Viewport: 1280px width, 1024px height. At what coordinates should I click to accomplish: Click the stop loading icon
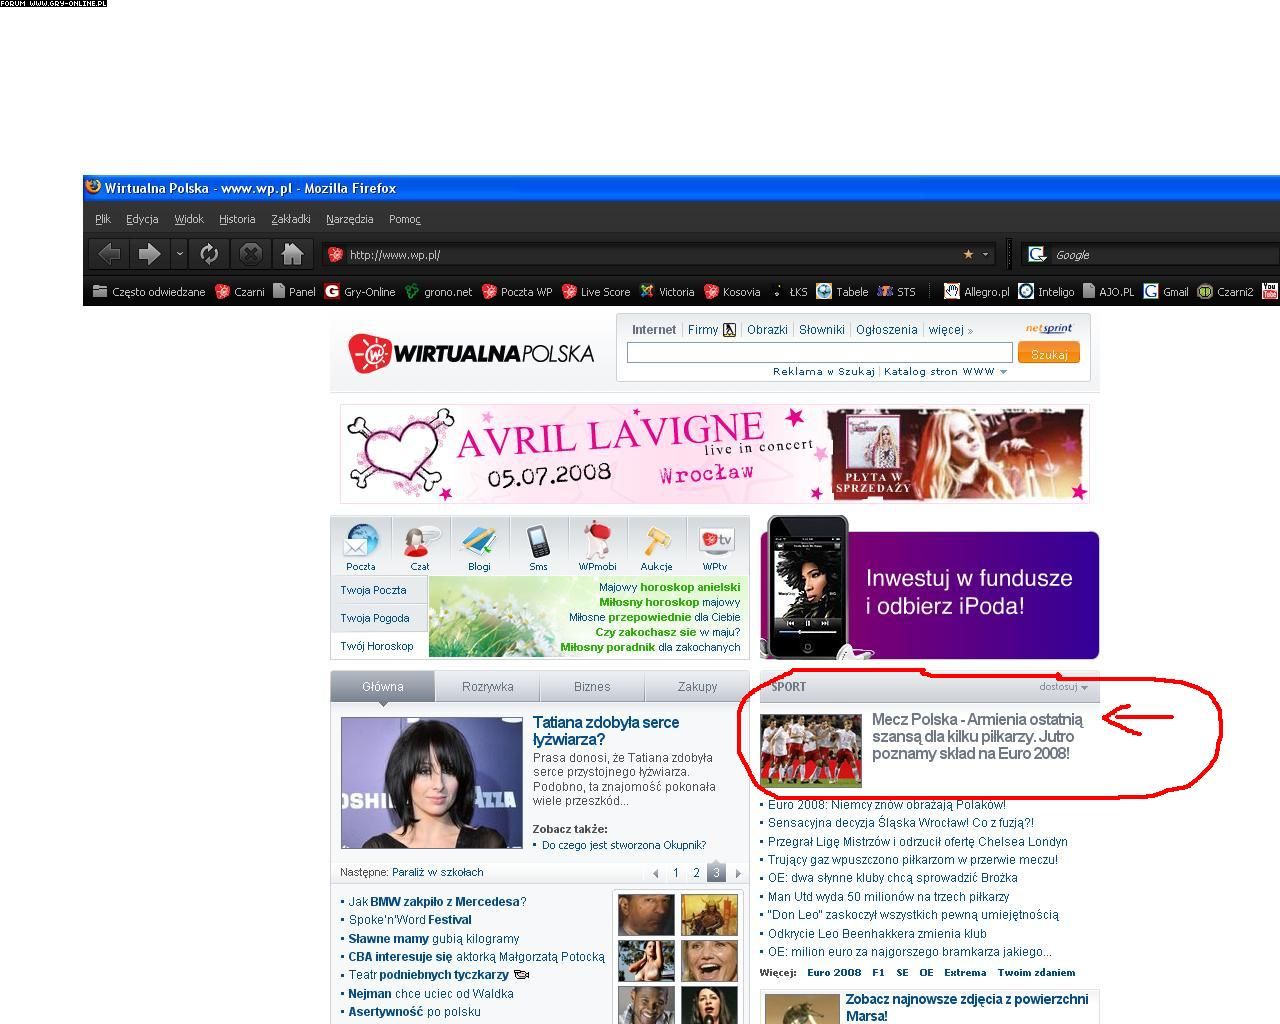pos(251,254)
